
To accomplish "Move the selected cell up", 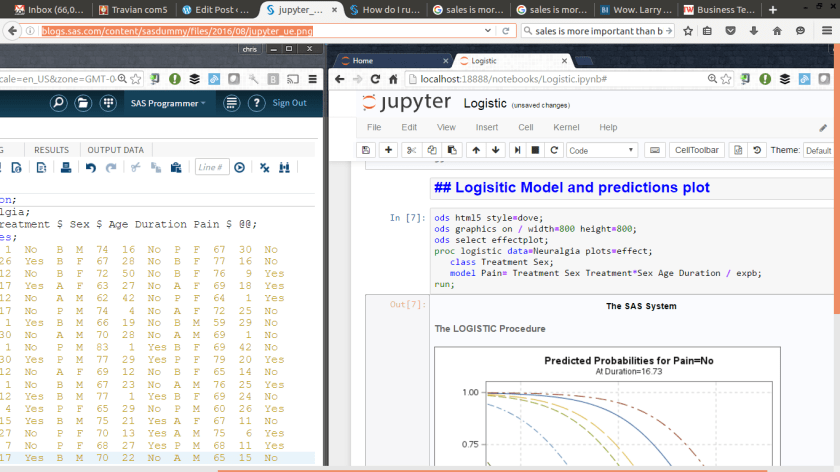I will click(476, 151).
